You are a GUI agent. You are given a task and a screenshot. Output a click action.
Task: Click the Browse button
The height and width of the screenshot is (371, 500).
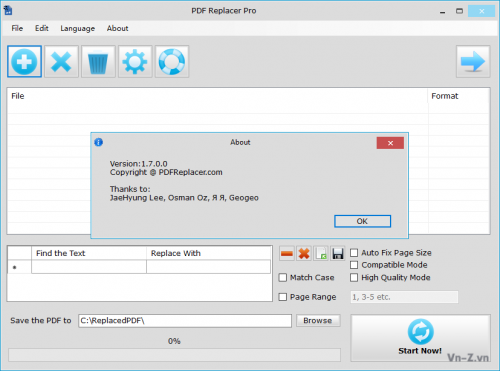point(318,321)
